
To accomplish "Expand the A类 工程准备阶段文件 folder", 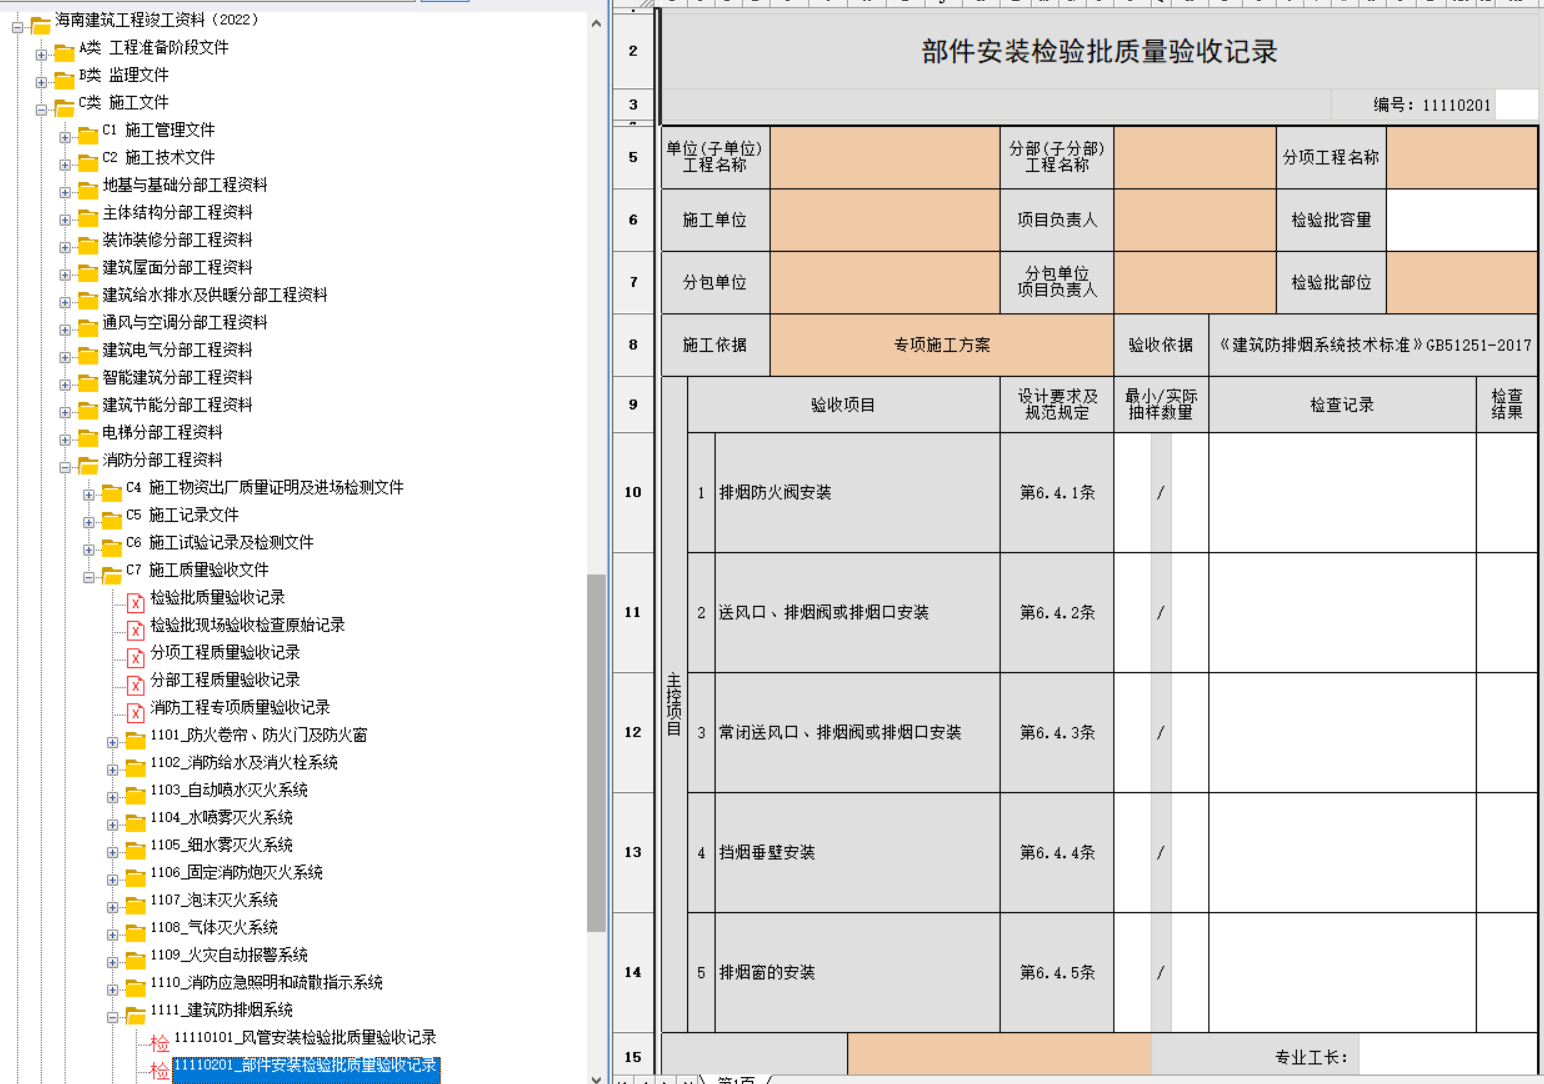I will (41, 55).
